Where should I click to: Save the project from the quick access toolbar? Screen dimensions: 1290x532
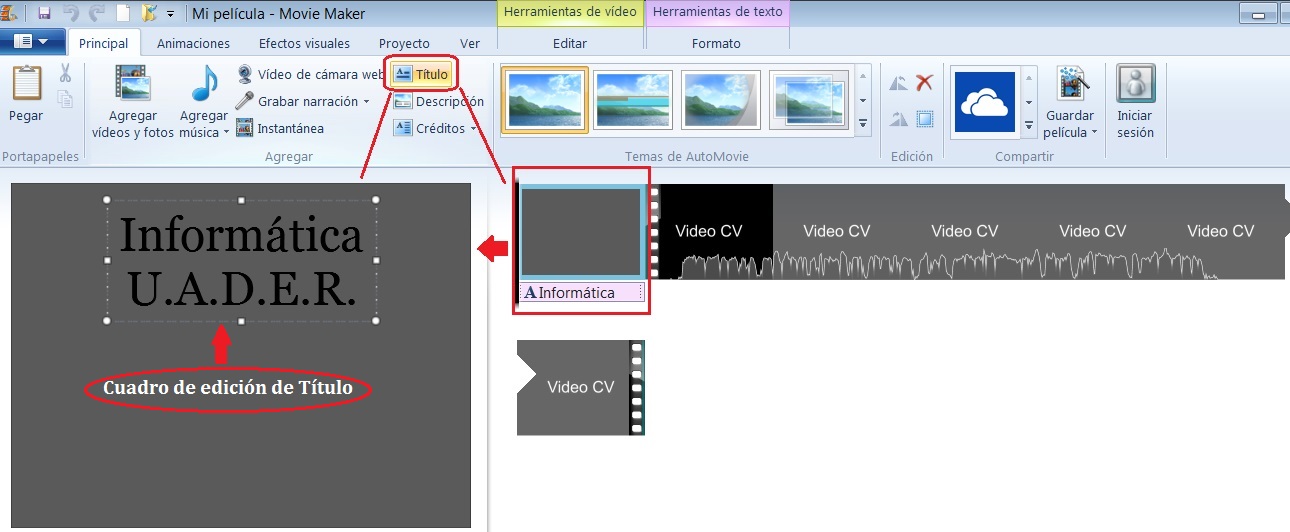[x=44, y=14]
